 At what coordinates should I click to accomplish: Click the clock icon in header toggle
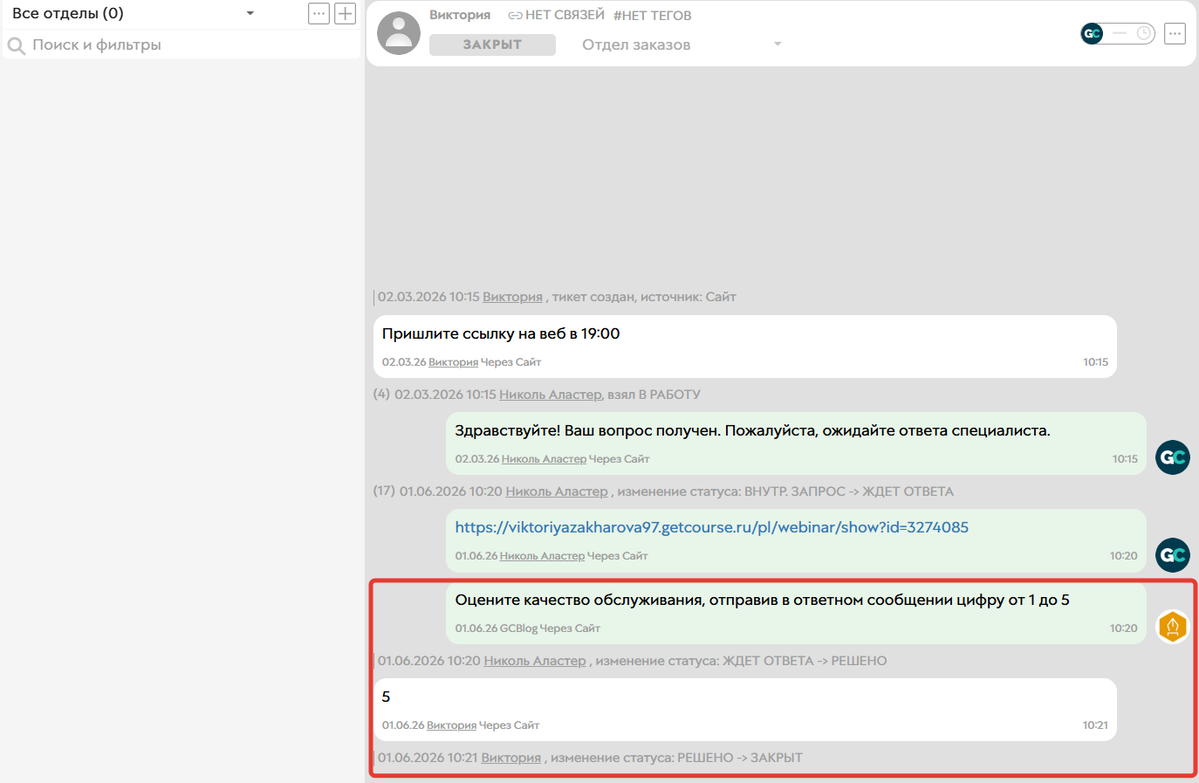pyautogui.click(x=1144, y=34)
